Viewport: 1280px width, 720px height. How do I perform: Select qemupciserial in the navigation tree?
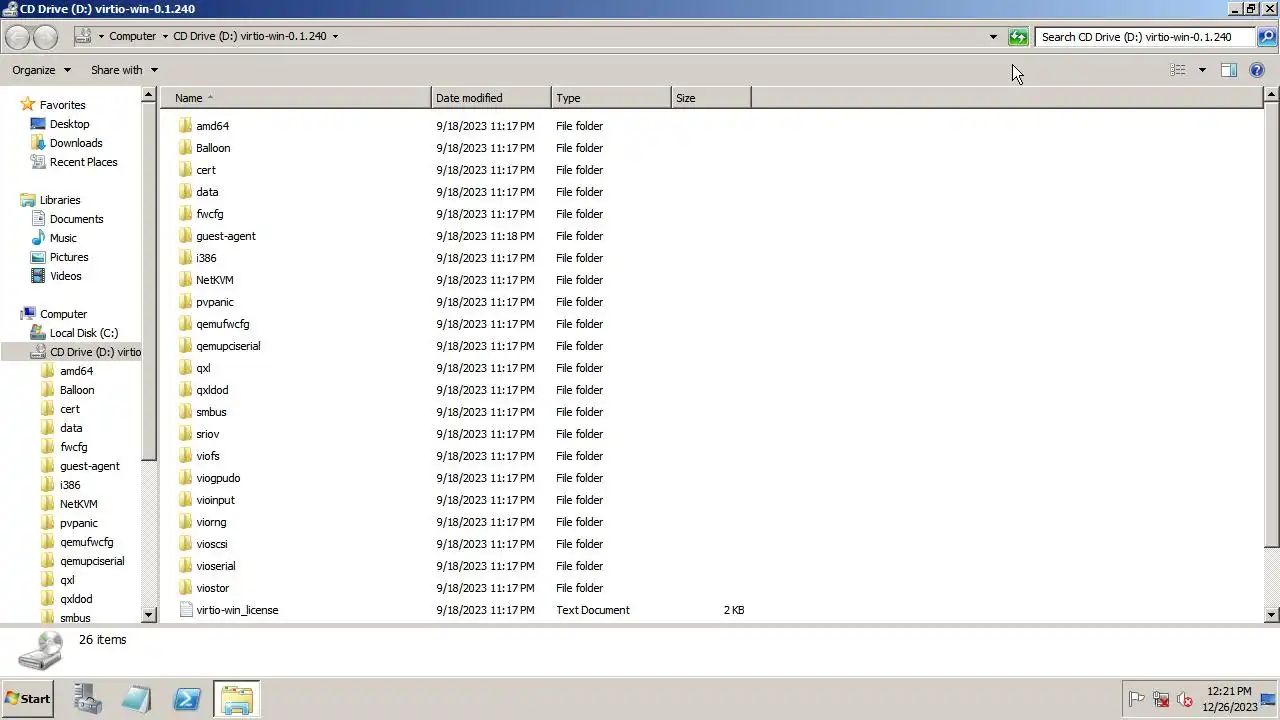(92, 561)
